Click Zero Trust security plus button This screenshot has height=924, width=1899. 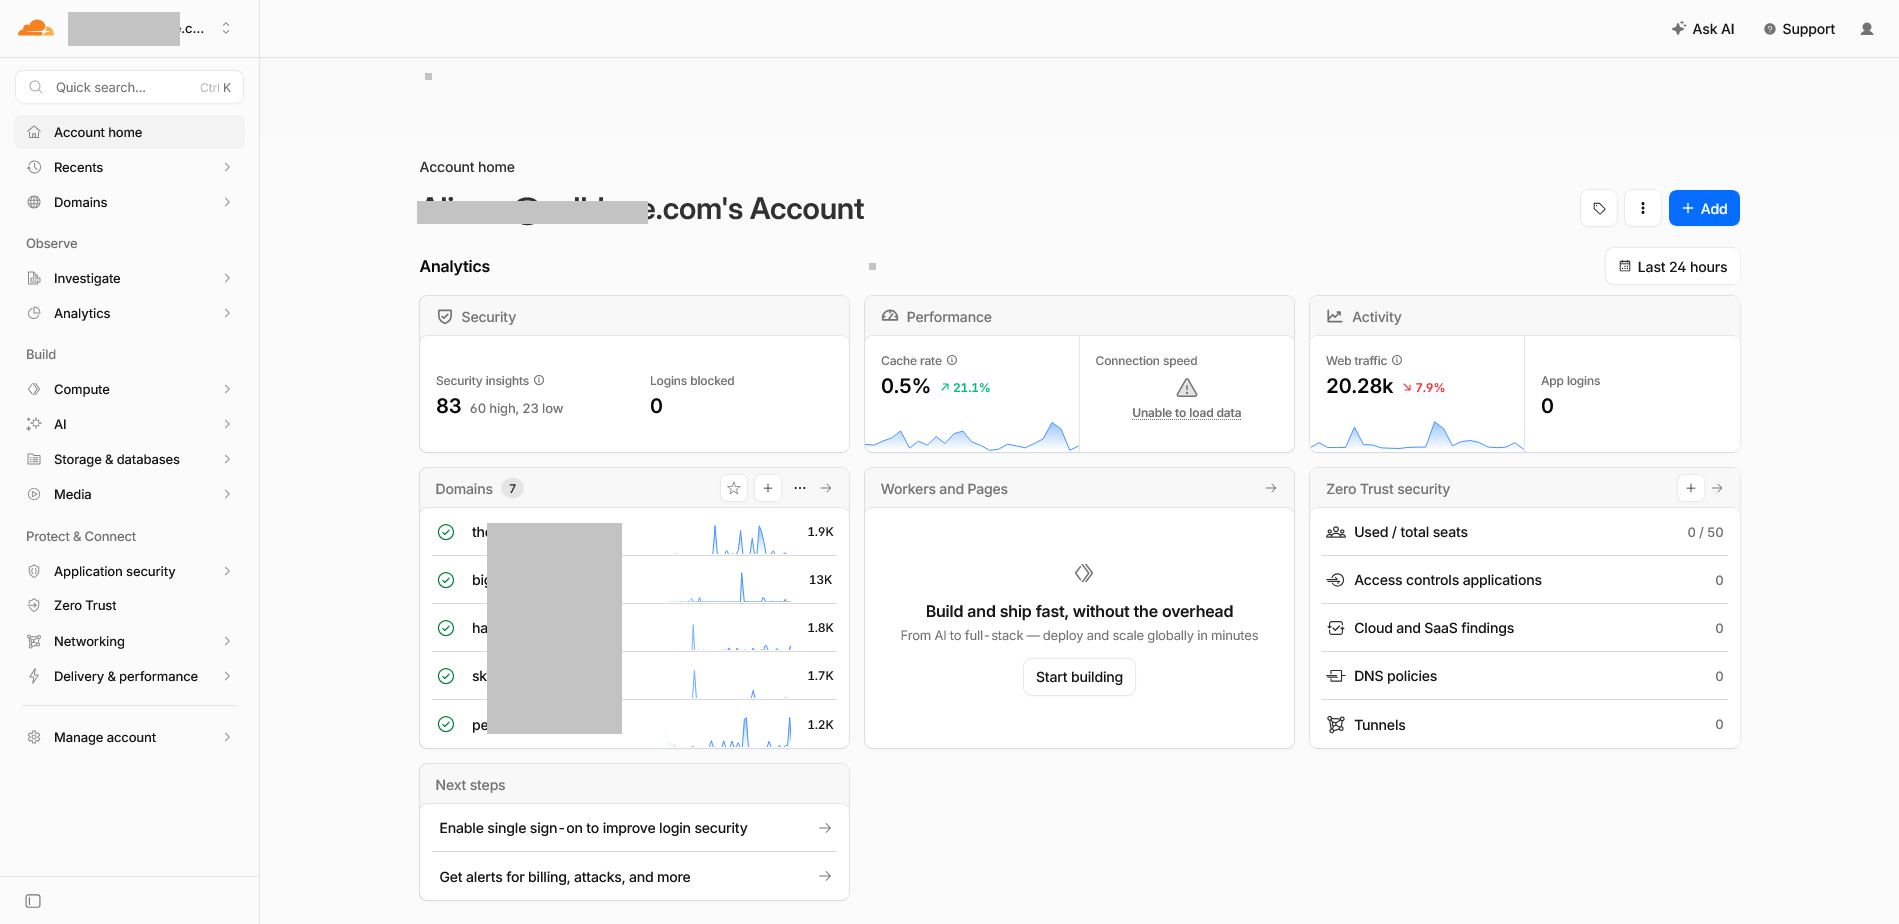pyautogui.click(x=1691, y=488)
